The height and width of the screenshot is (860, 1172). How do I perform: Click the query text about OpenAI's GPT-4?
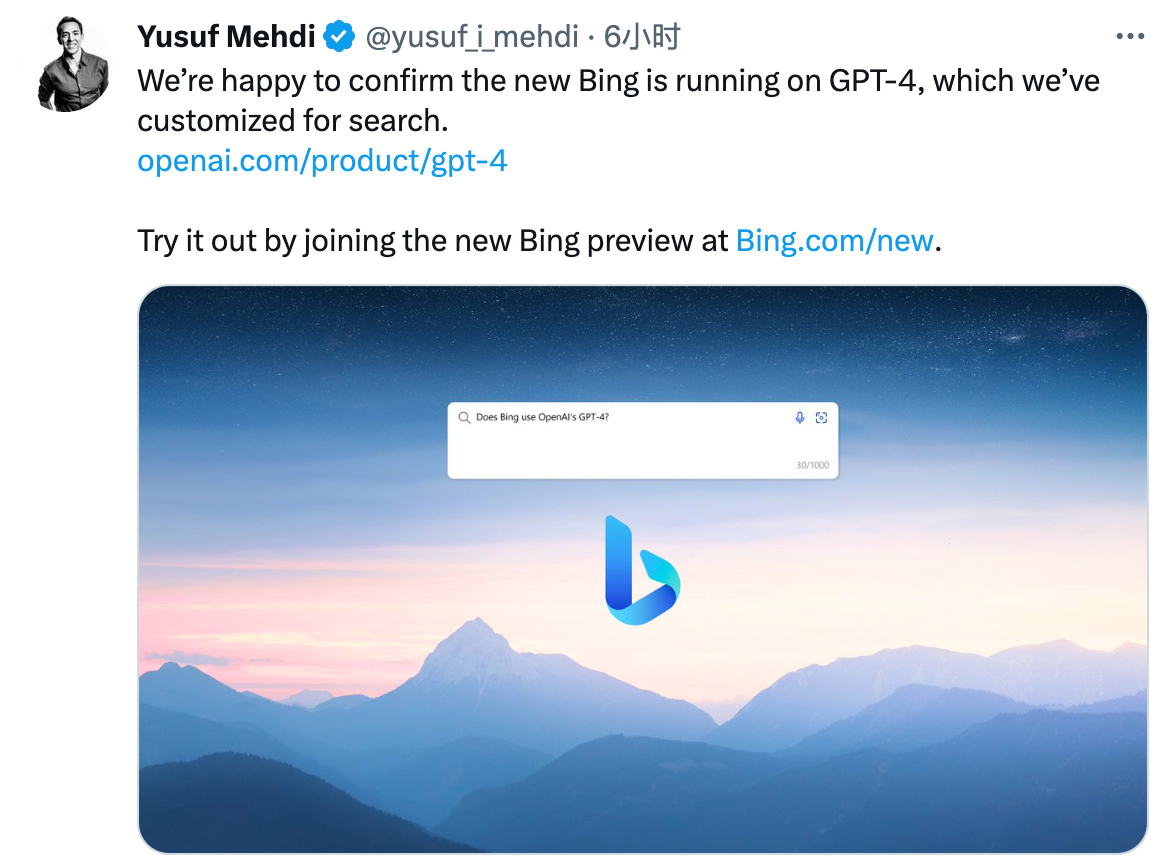click(543, 418)
